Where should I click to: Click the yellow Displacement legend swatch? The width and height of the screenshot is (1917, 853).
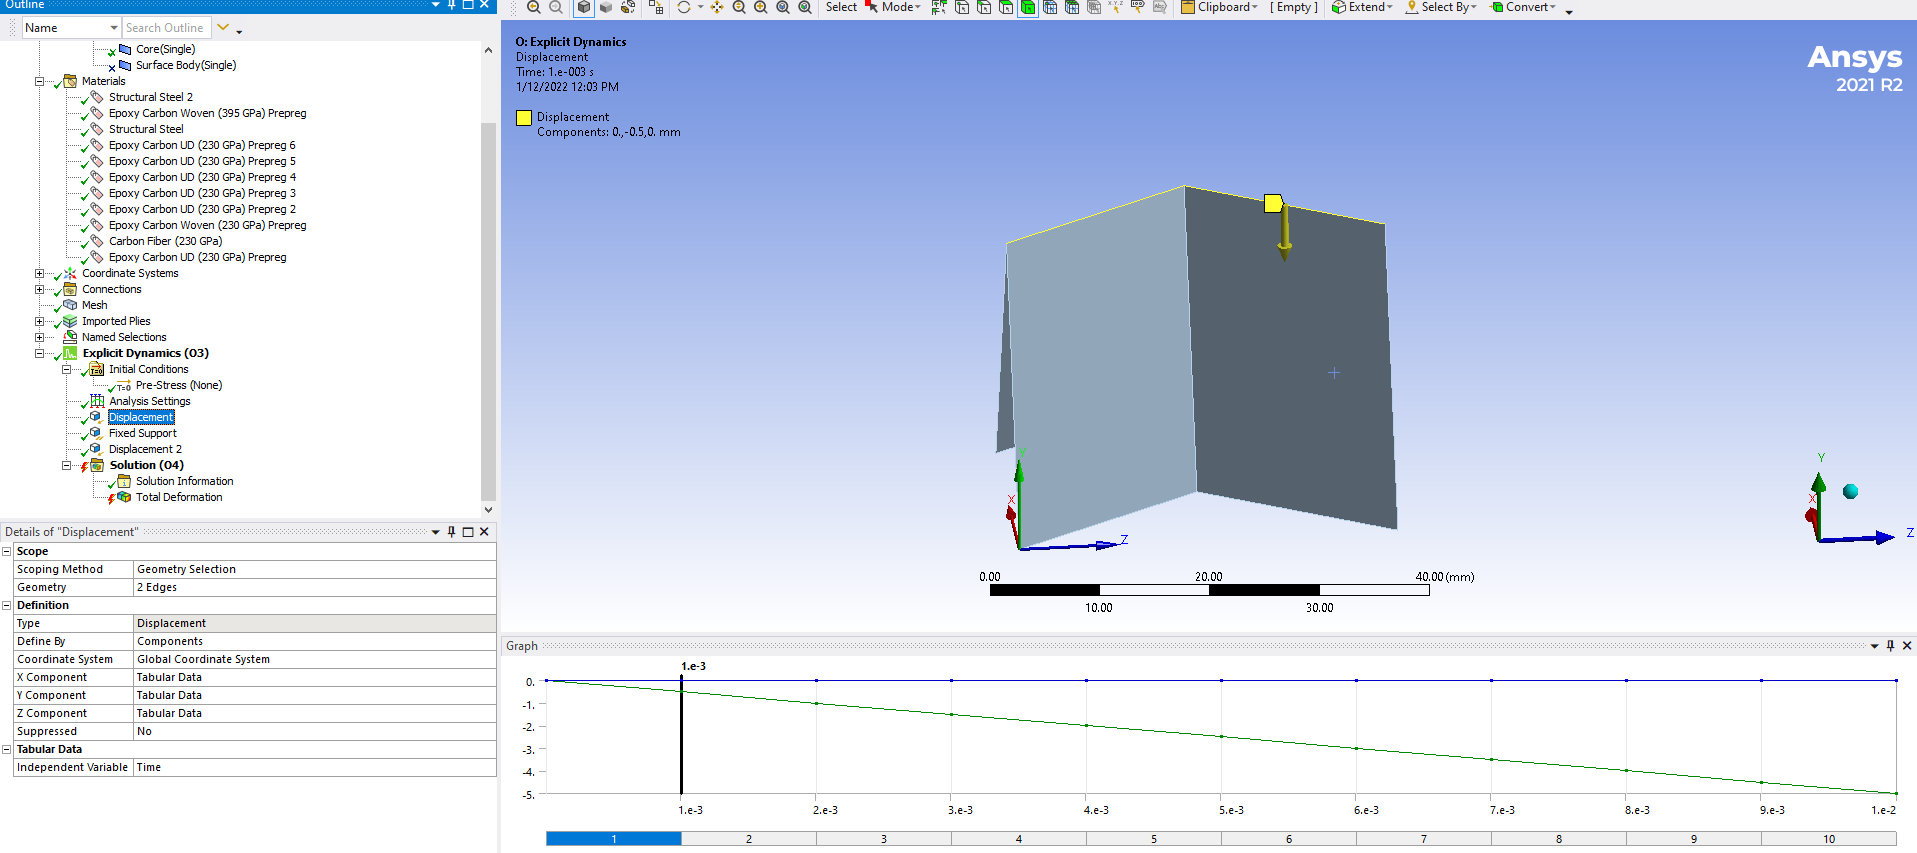[x=524, y=117]
